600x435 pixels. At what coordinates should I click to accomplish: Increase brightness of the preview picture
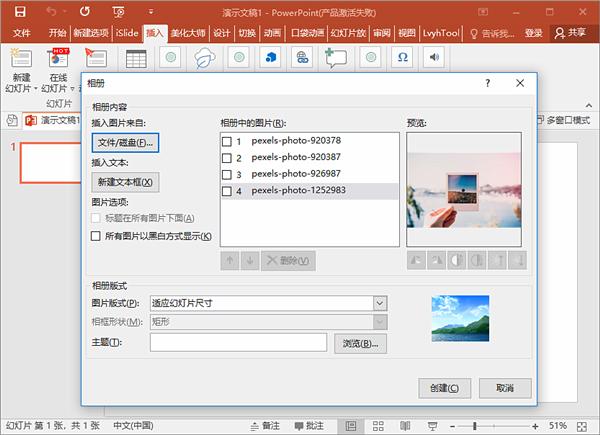click(497, 261)
